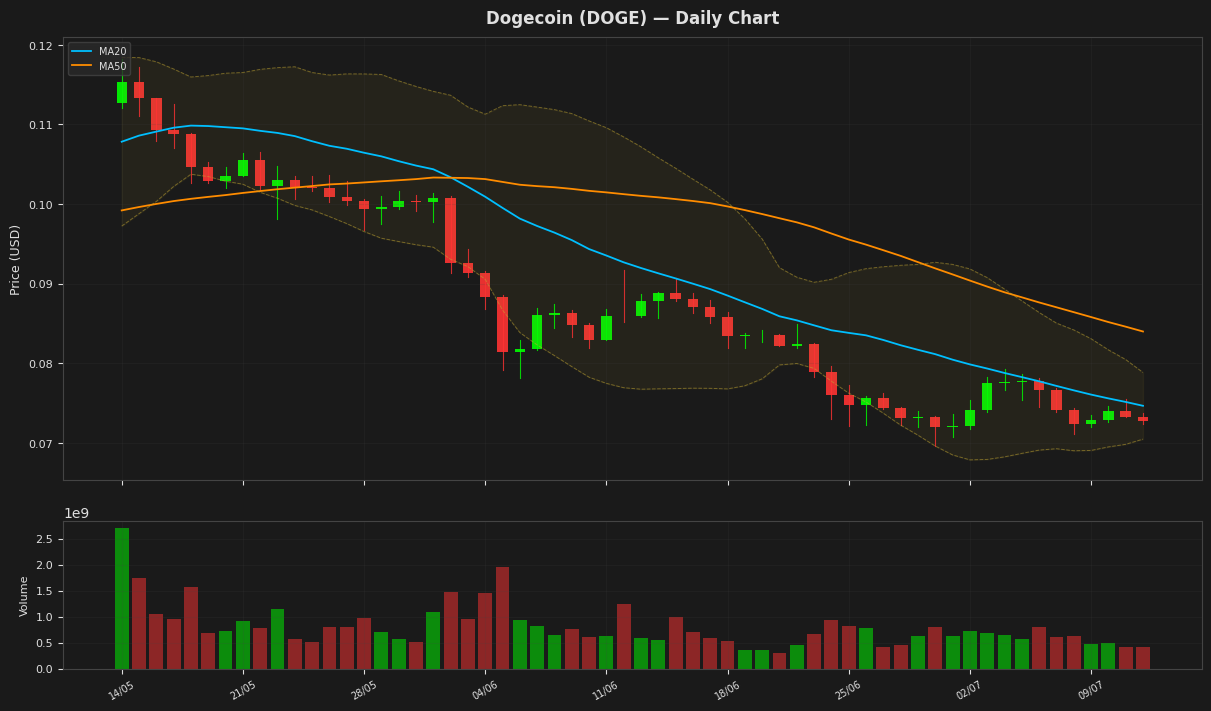Click the Volume axis label
1211x711 pixels.
click(24, 595)
